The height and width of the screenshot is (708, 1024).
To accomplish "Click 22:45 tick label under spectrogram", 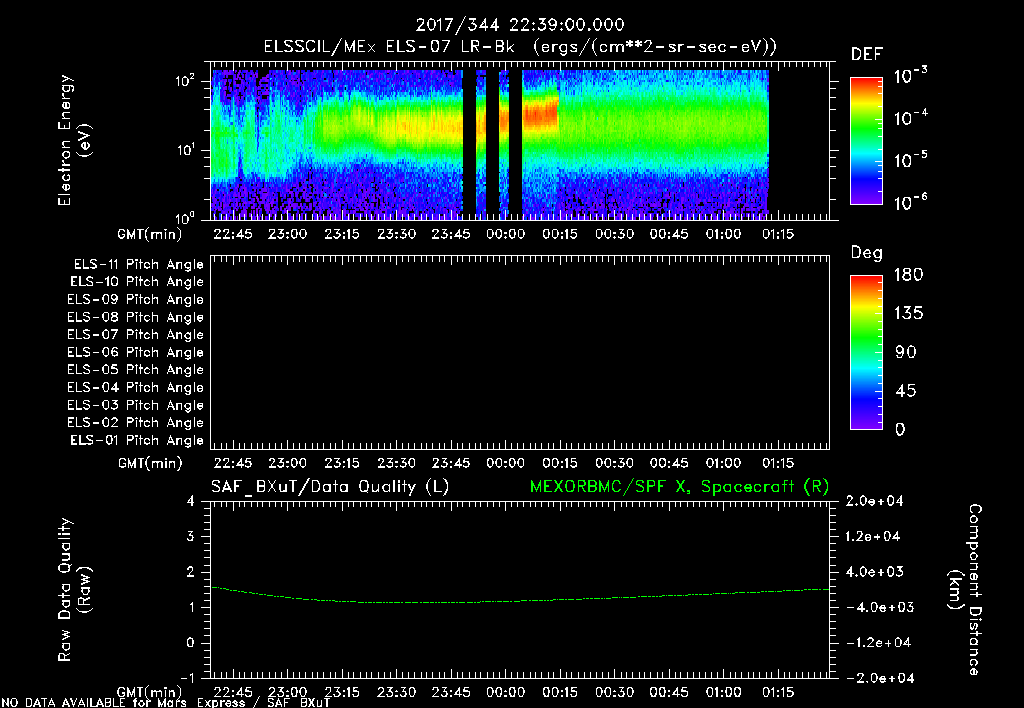I will click(x=232, y=234).
